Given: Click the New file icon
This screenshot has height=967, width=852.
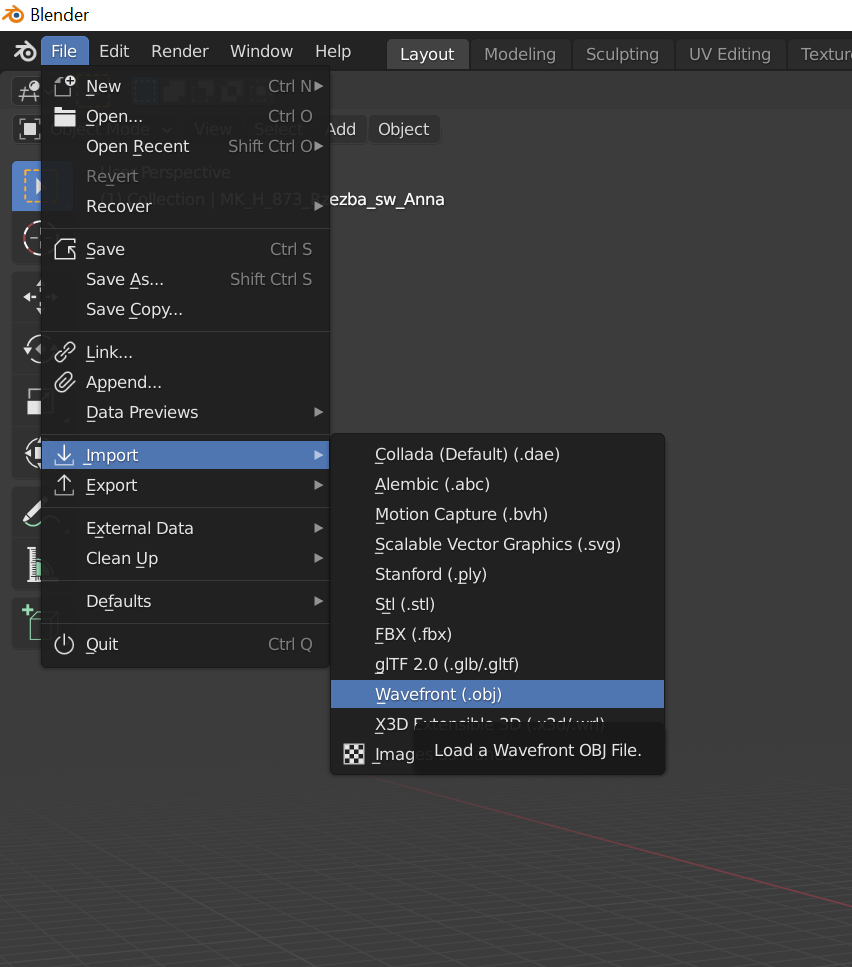Looking at the screenshot, I should coord(65,86).
